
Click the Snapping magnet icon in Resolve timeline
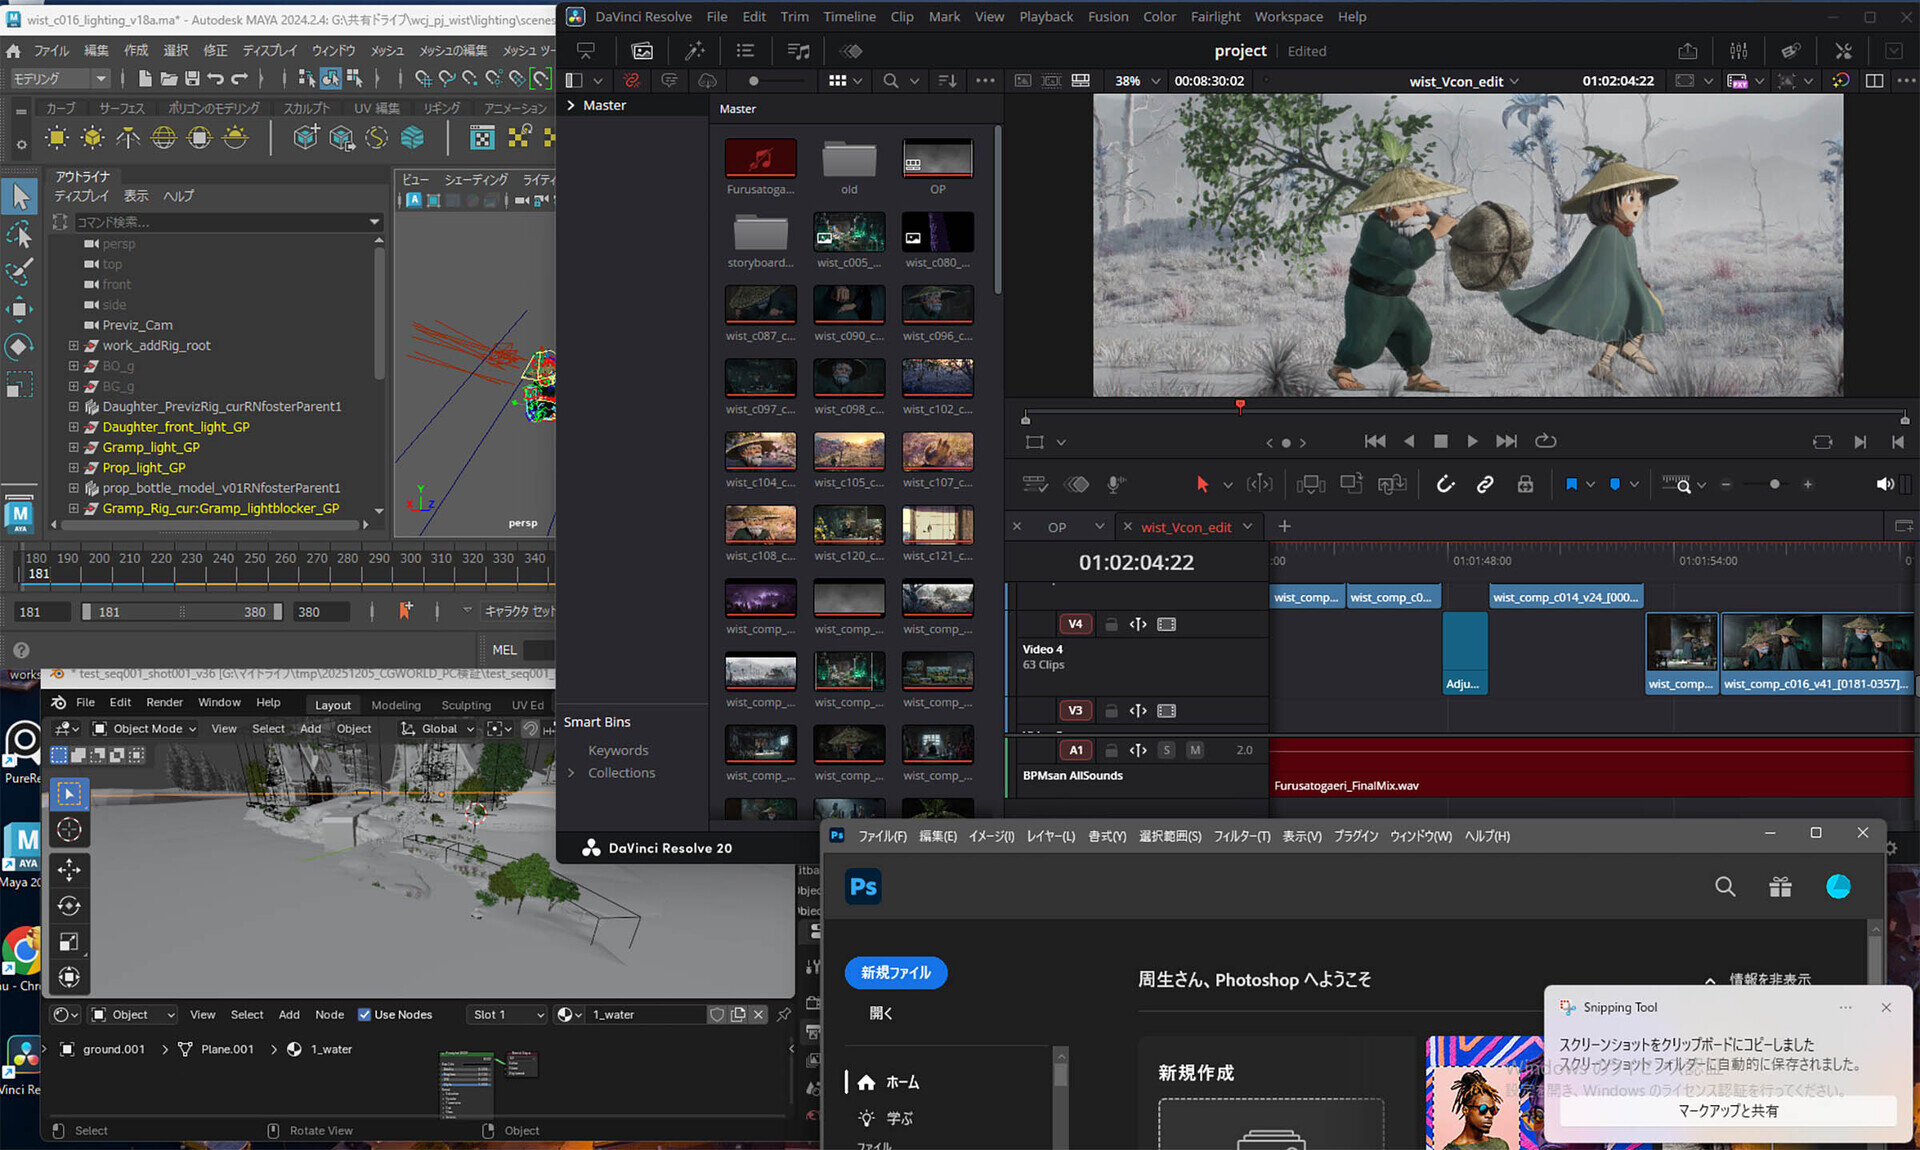1445,484
